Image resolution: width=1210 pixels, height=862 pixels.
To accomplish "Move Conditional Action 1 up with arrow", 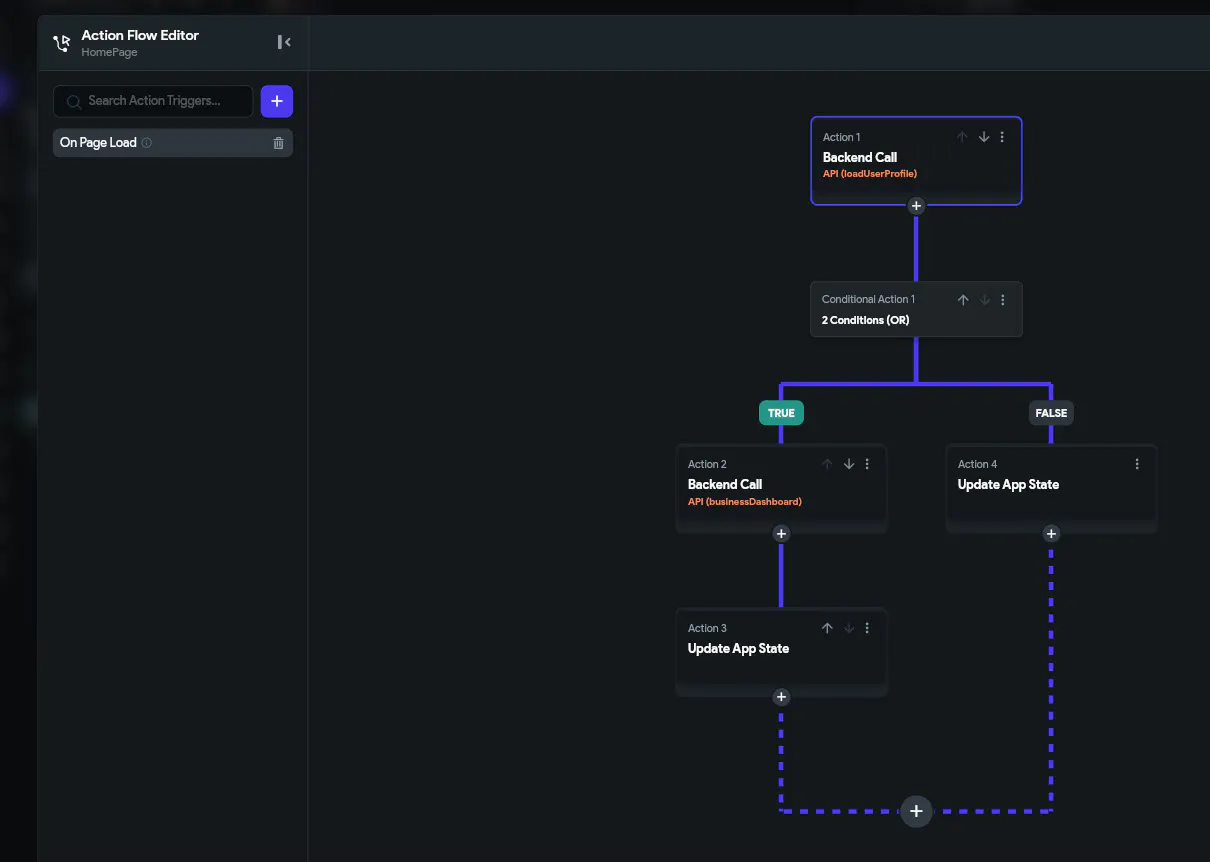I will tap(963, 299).
